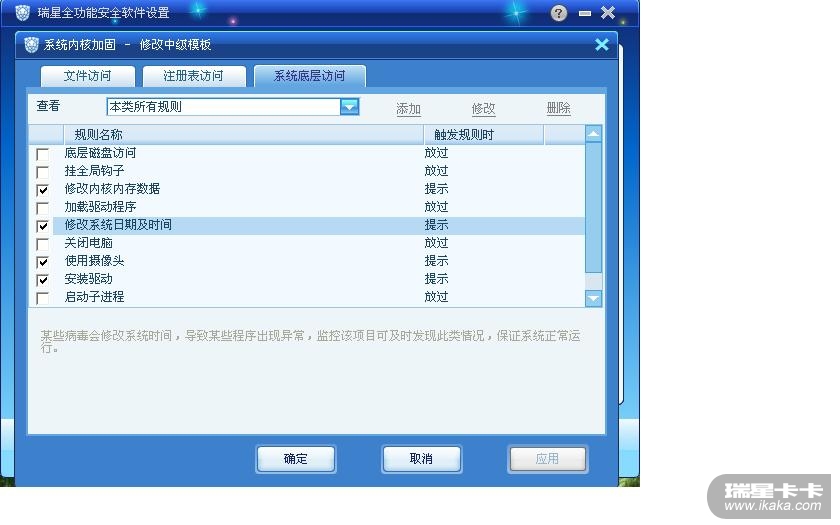Select the 启动子进程 rule name
This screenshot has height=525, width=840.
(94, 297)
